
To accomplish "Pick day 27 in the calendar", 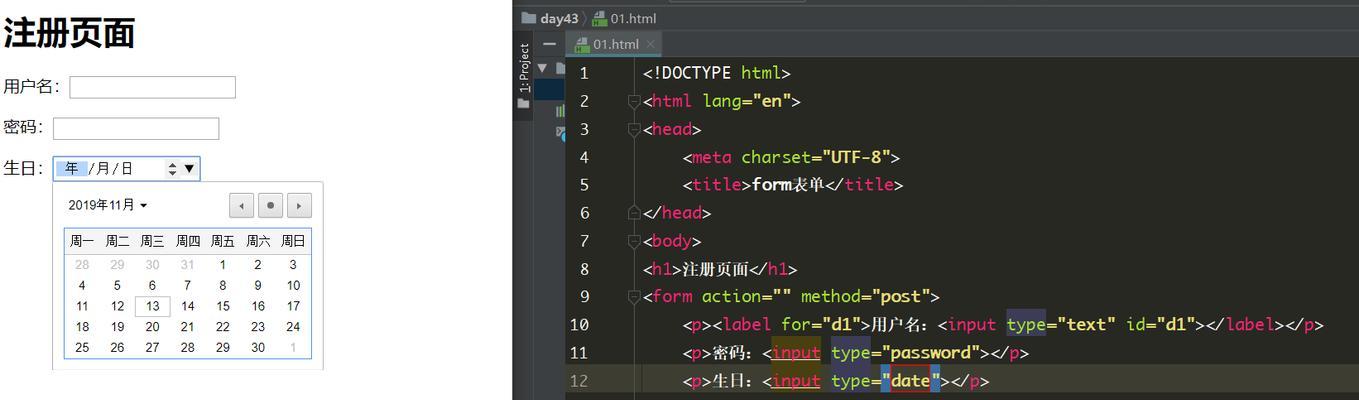I will point(152,348).
